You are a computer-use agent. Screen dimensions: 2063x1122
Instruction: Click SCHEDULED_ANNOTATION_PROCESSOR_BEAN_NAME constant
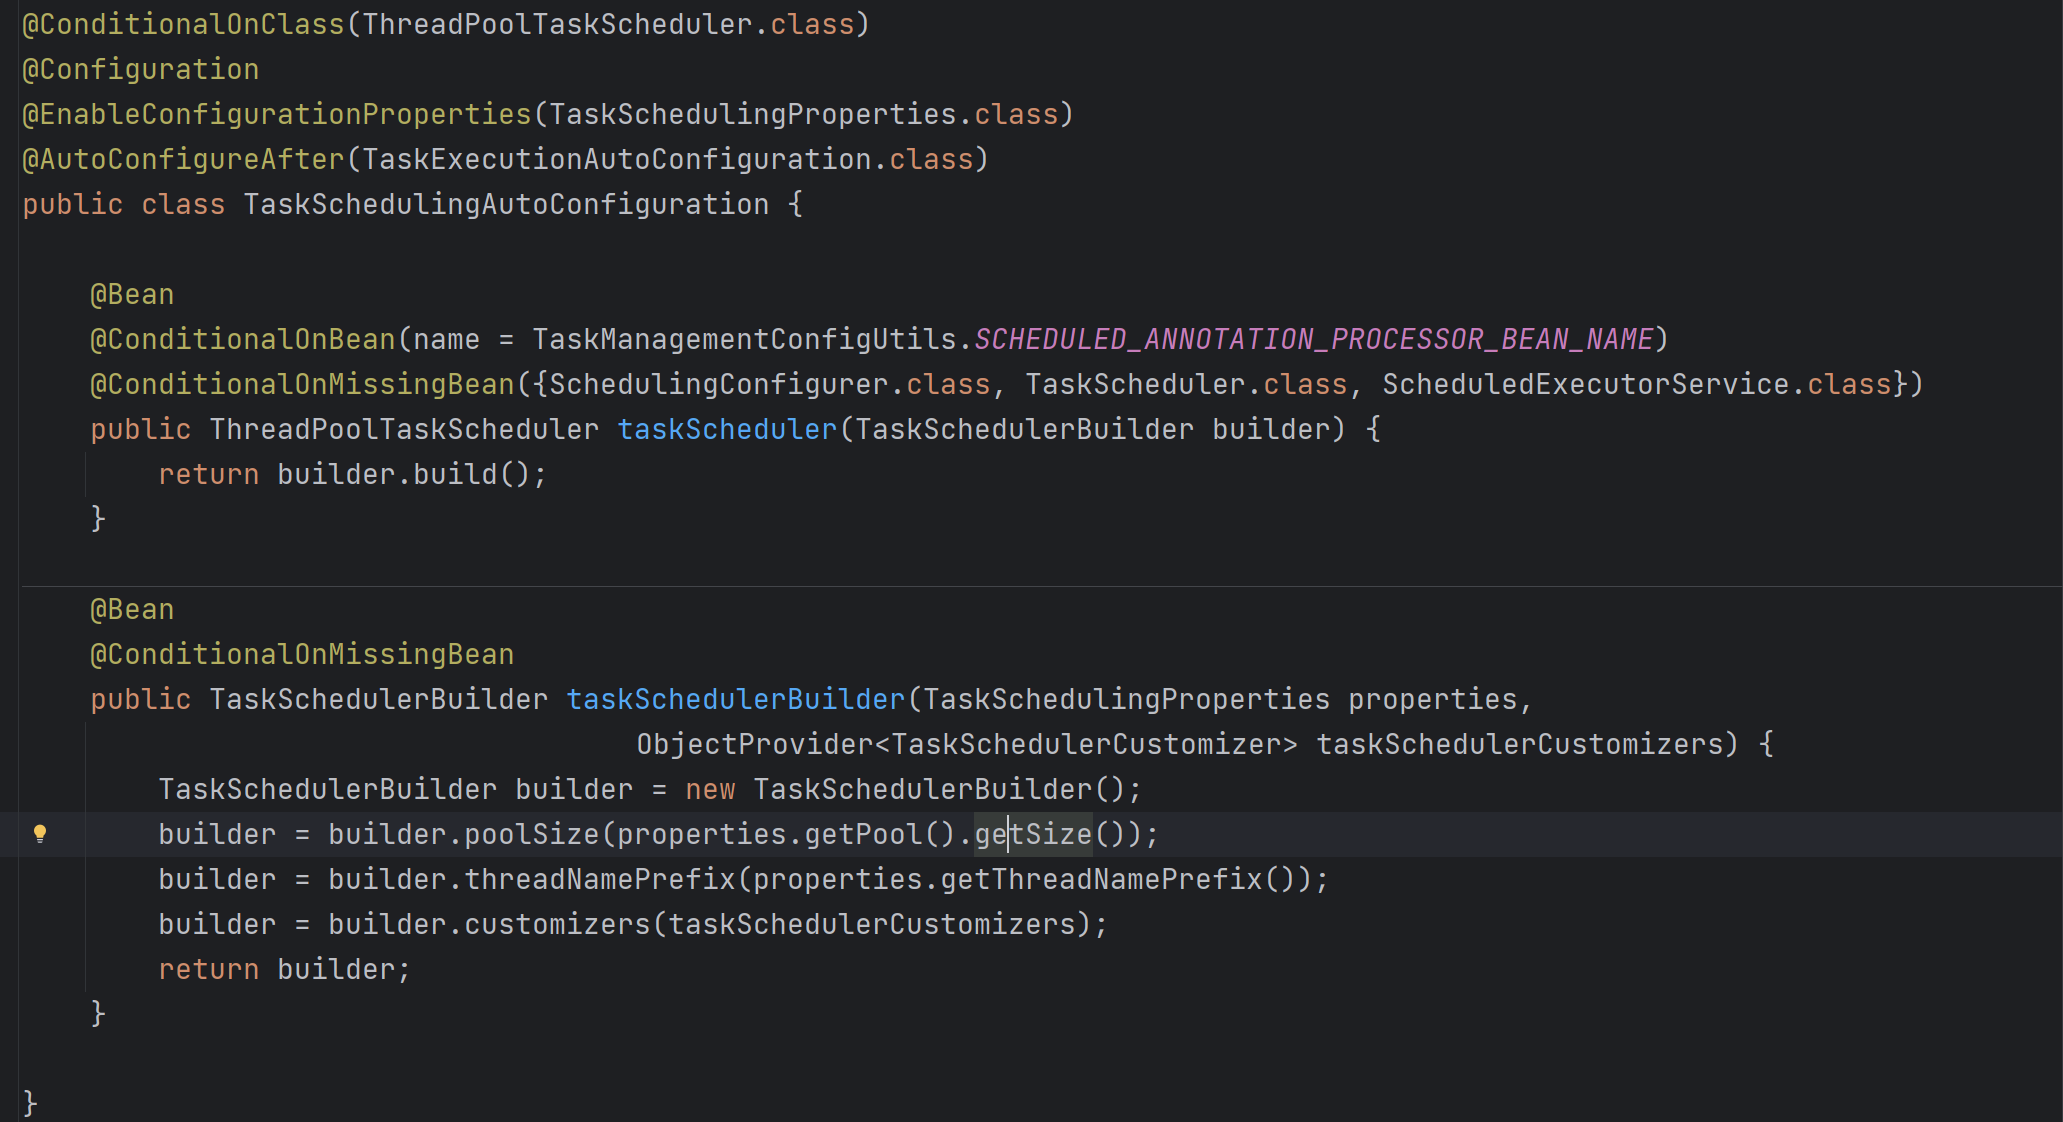(1313, 339)
